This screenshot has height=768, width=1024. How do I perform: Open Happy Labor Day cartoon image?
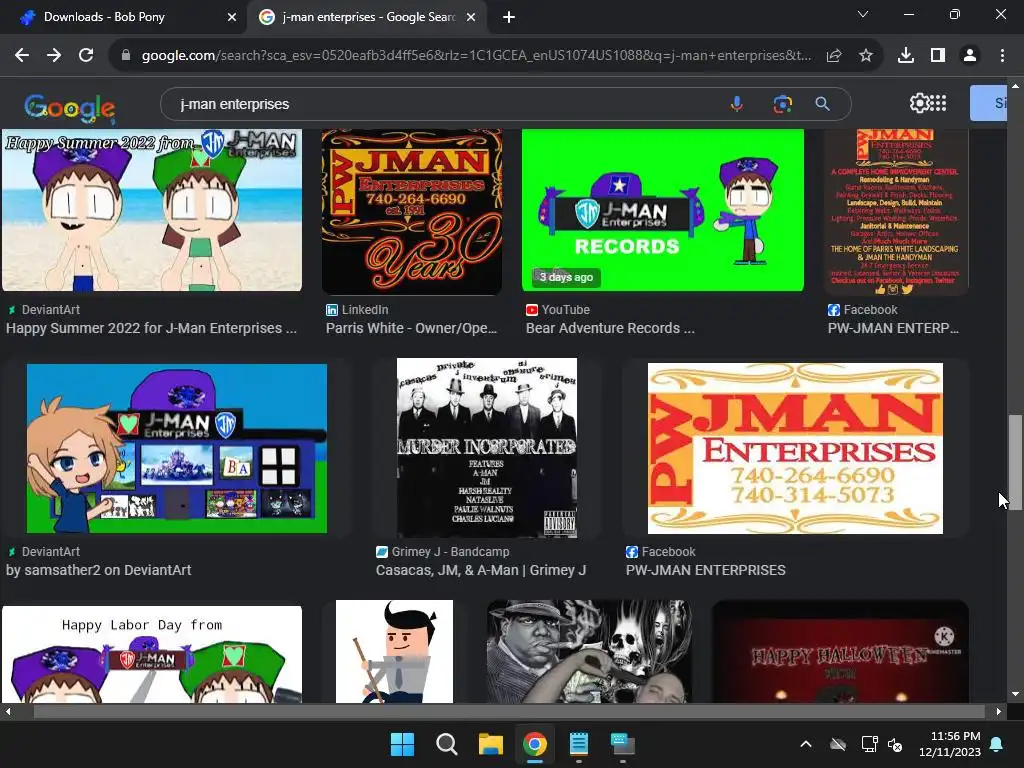point(152,654)
